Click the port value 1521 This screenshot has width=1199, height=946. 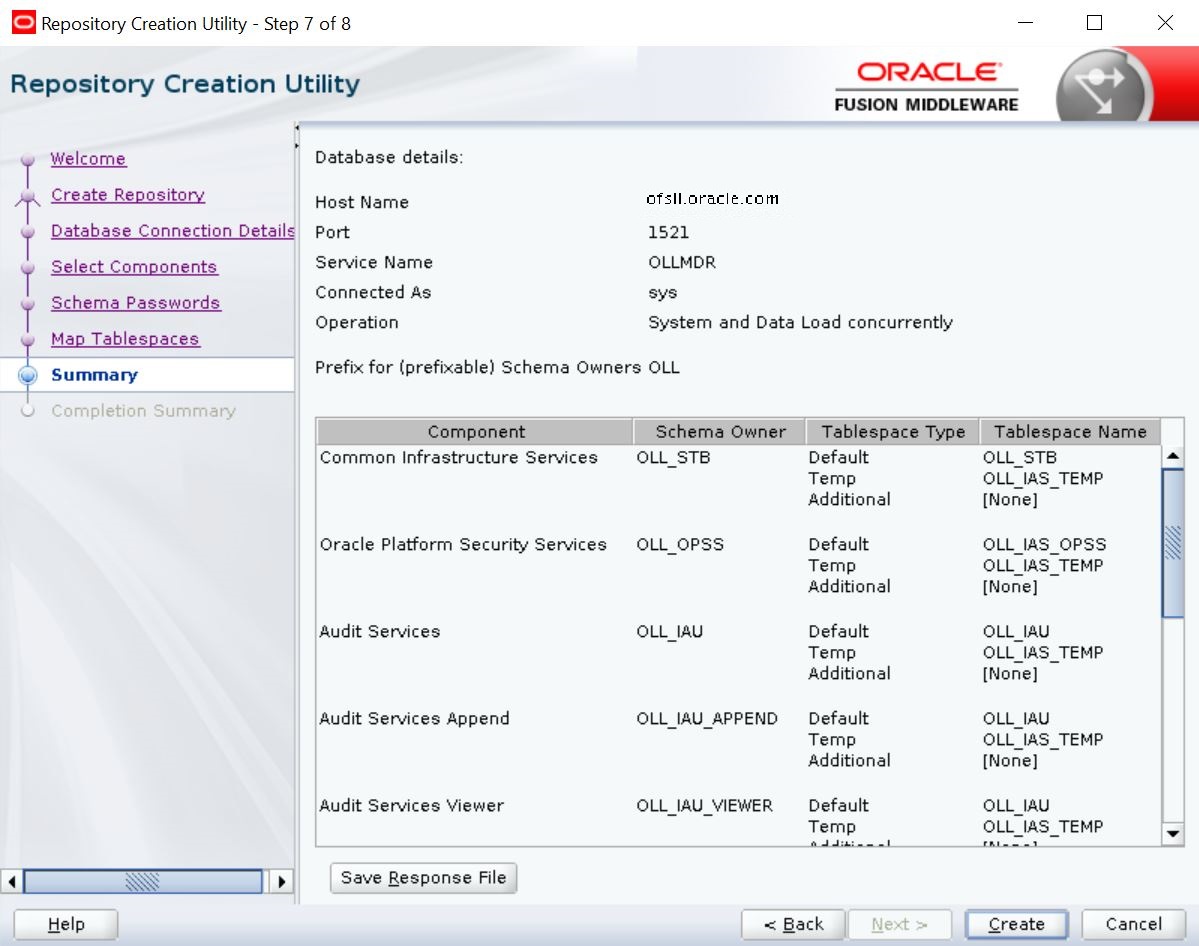coord(668,232)
